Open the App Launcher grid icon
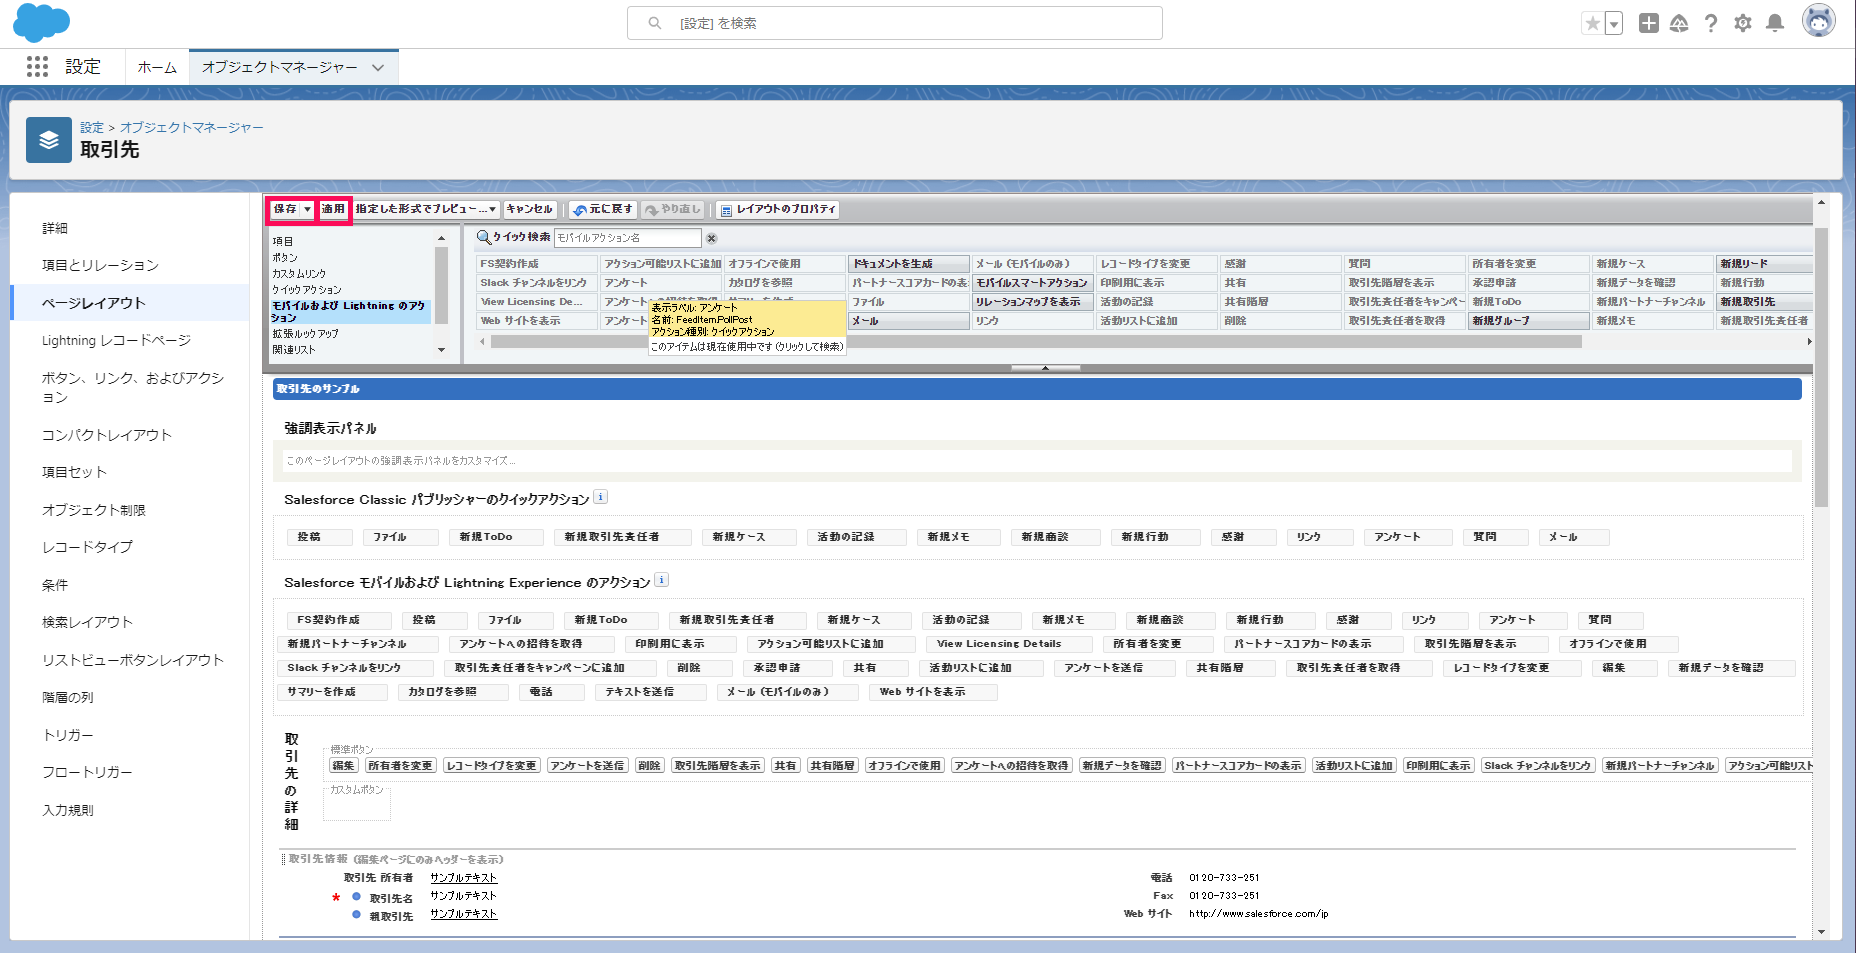The width and height of the screenshot is (1856, 953). [x=37, y=67]
